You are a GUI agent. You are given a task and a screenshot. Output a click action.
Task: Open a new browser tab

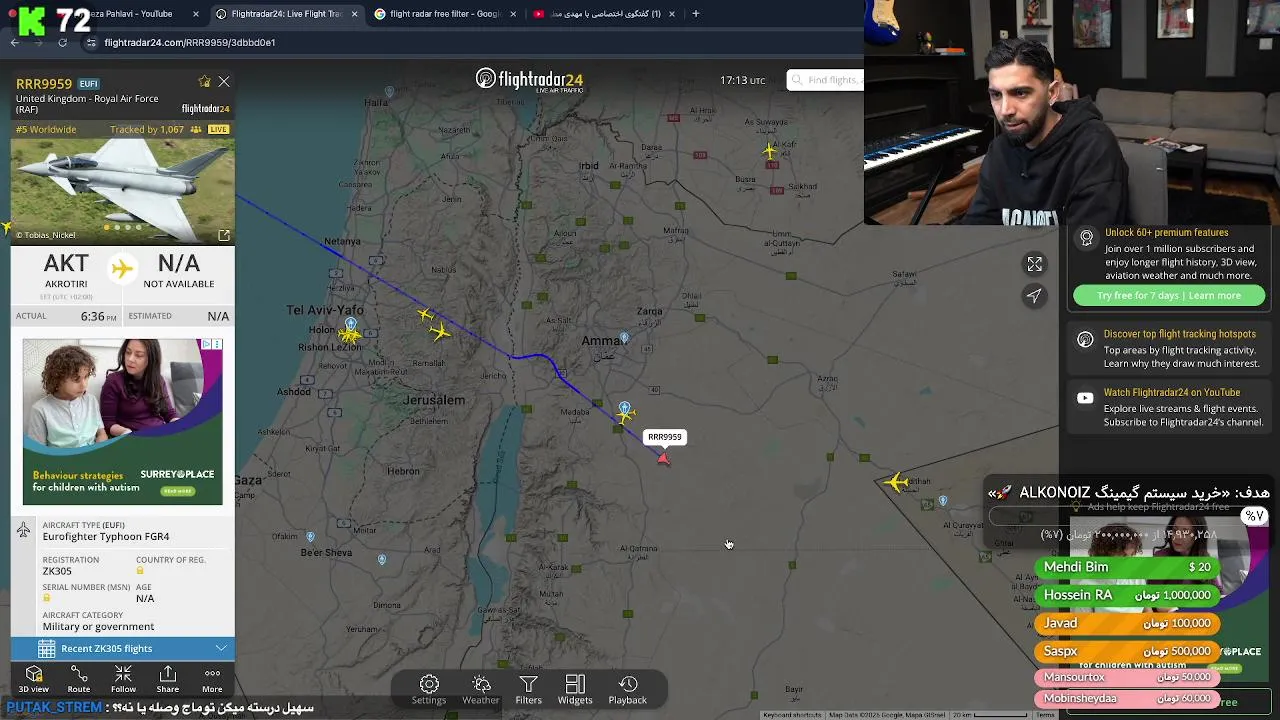695,14
